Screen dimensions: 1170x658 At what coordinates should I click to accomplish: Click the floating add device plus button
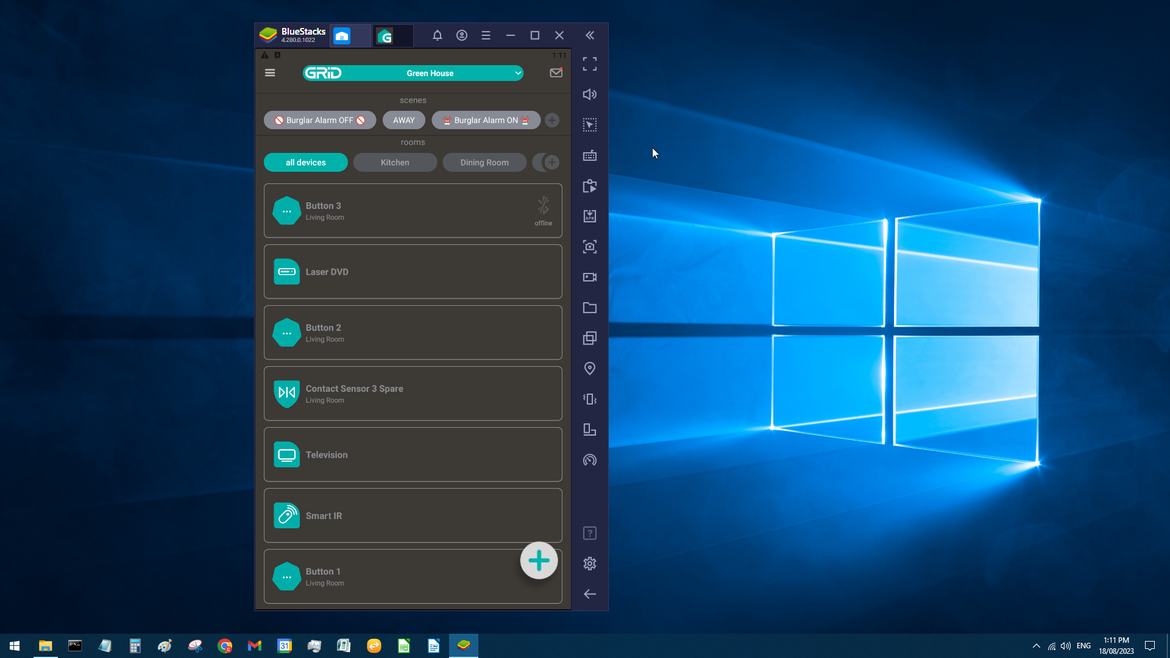(539, 561)
